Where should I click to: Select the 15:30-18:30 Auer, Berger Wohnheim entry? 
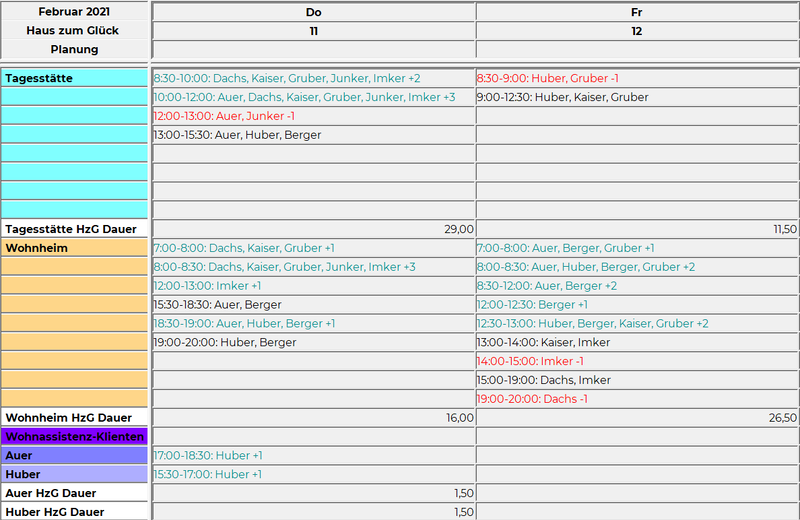(217, 305)
